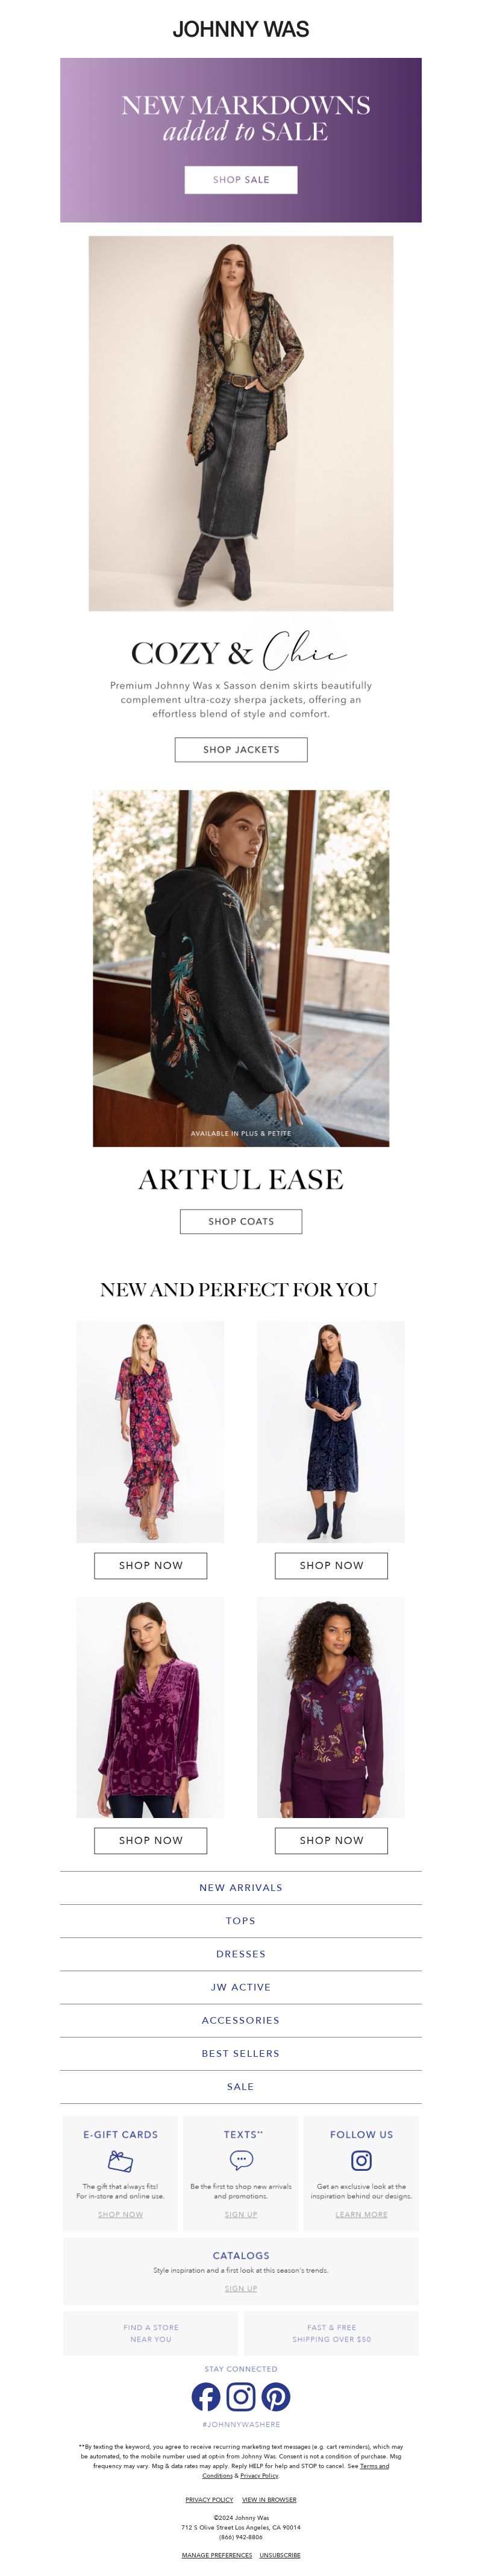The height and width of the screenshot is (2576, 482).
Task: Click the Unsubscribe link
Action: (280, 2555)
